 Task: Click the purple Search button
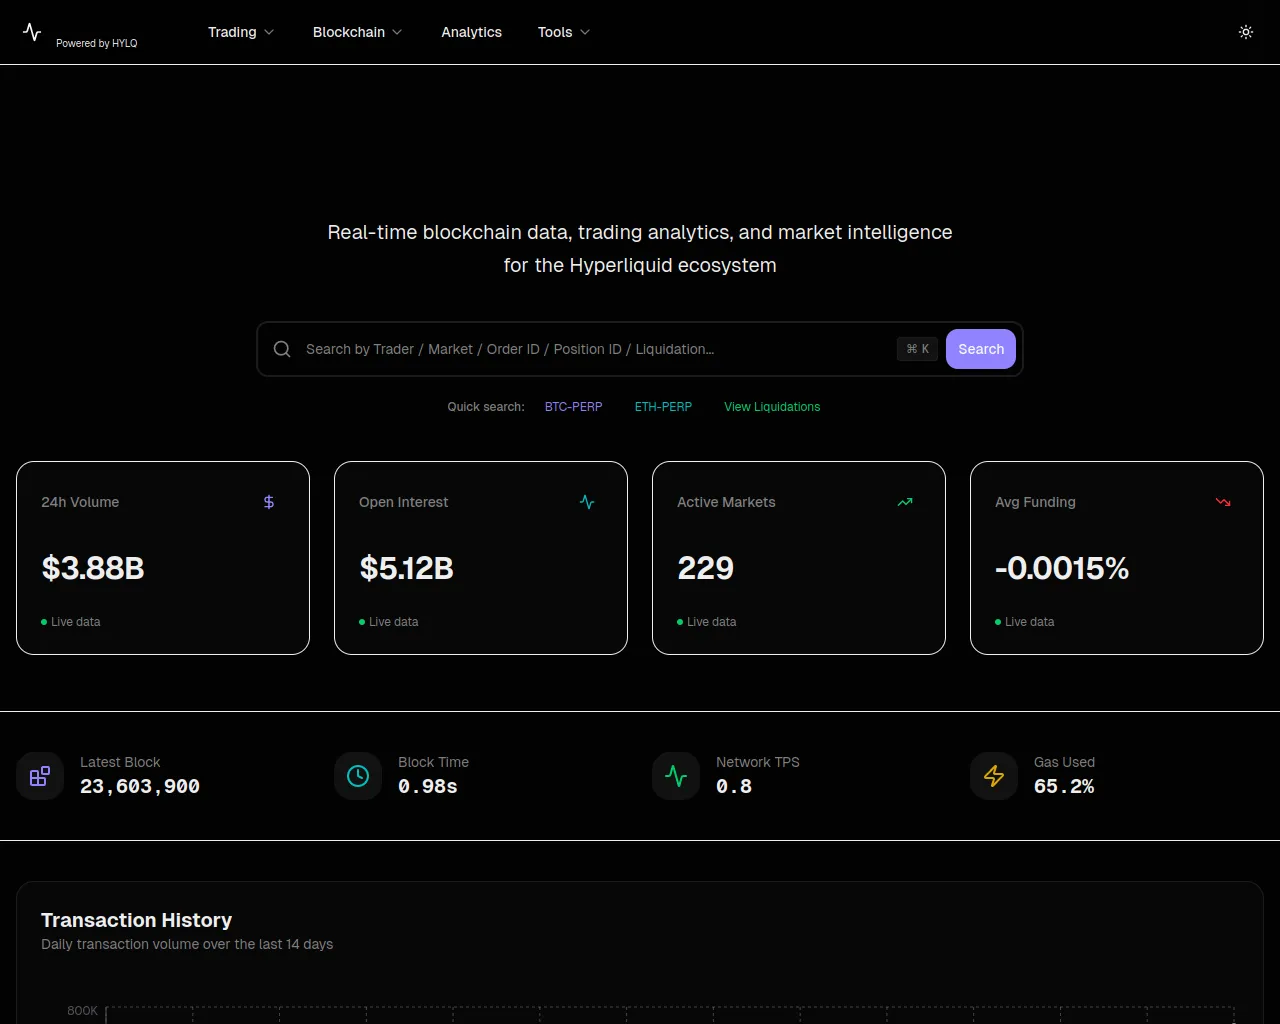981,349
